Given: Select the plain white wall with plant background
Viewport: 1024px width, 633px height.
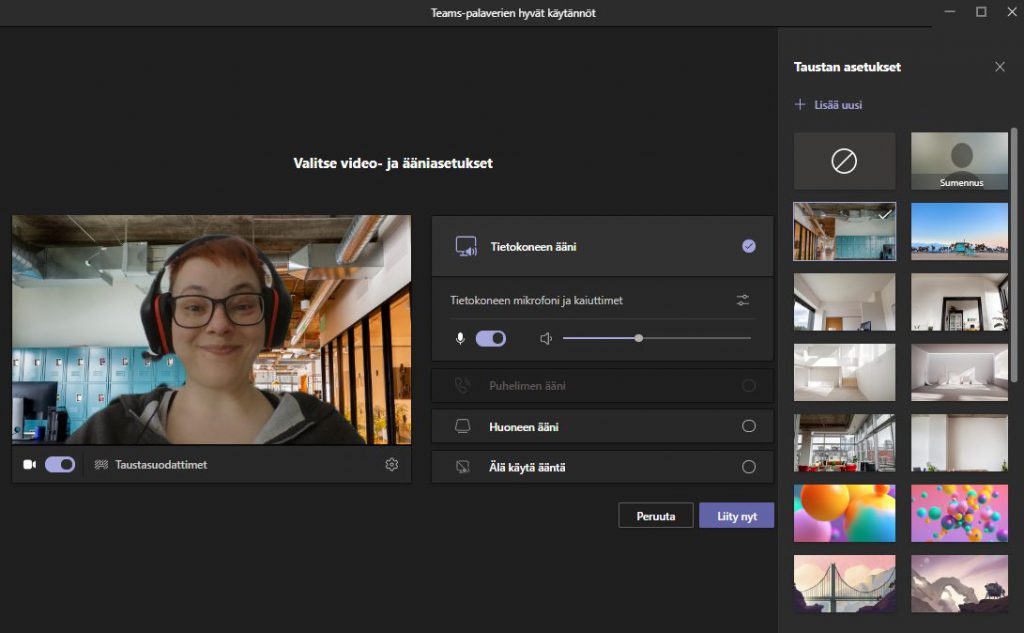Looking at the screenshot, I should click(x=959, y=443).
